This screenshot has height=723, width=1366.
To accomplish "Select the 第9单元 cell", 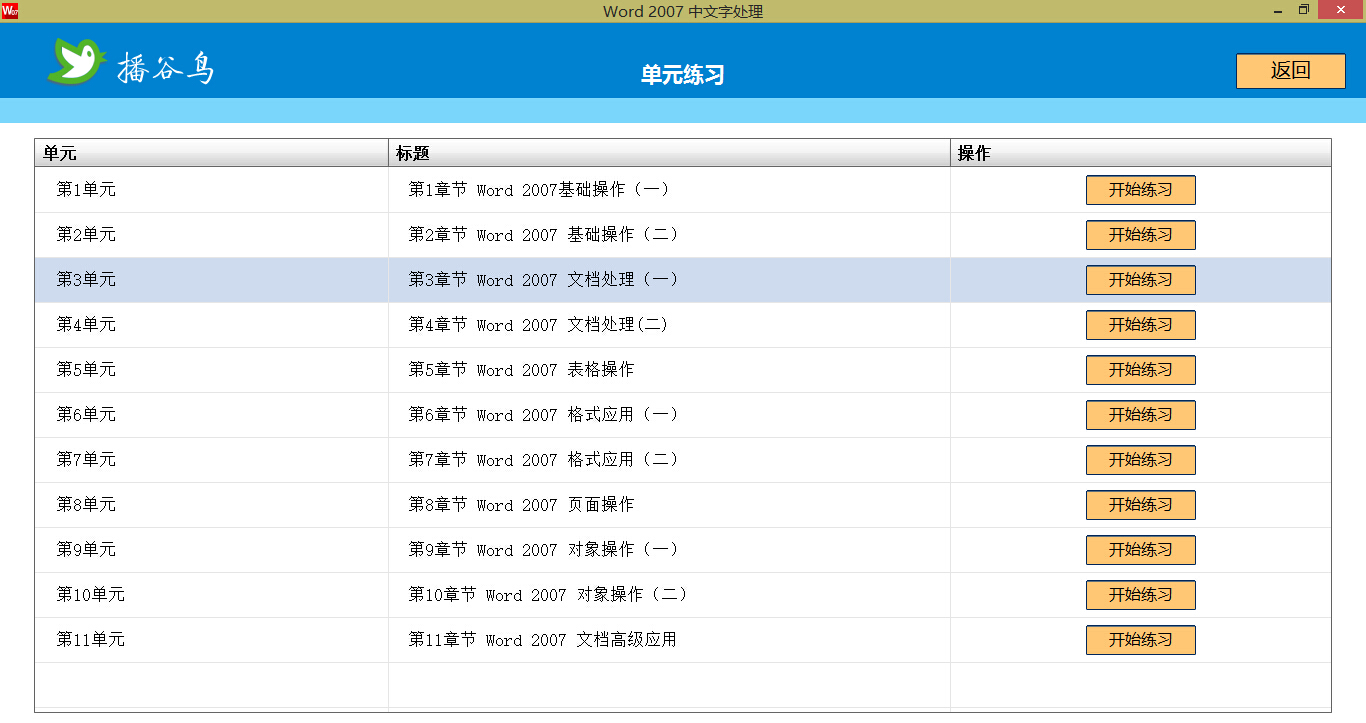I will [x=211, y=550].
